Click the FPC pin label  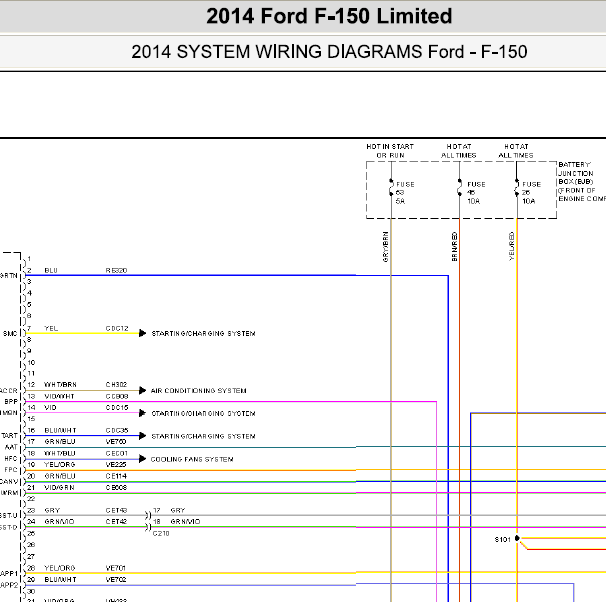pyautogui.click(x=11, y=470)
